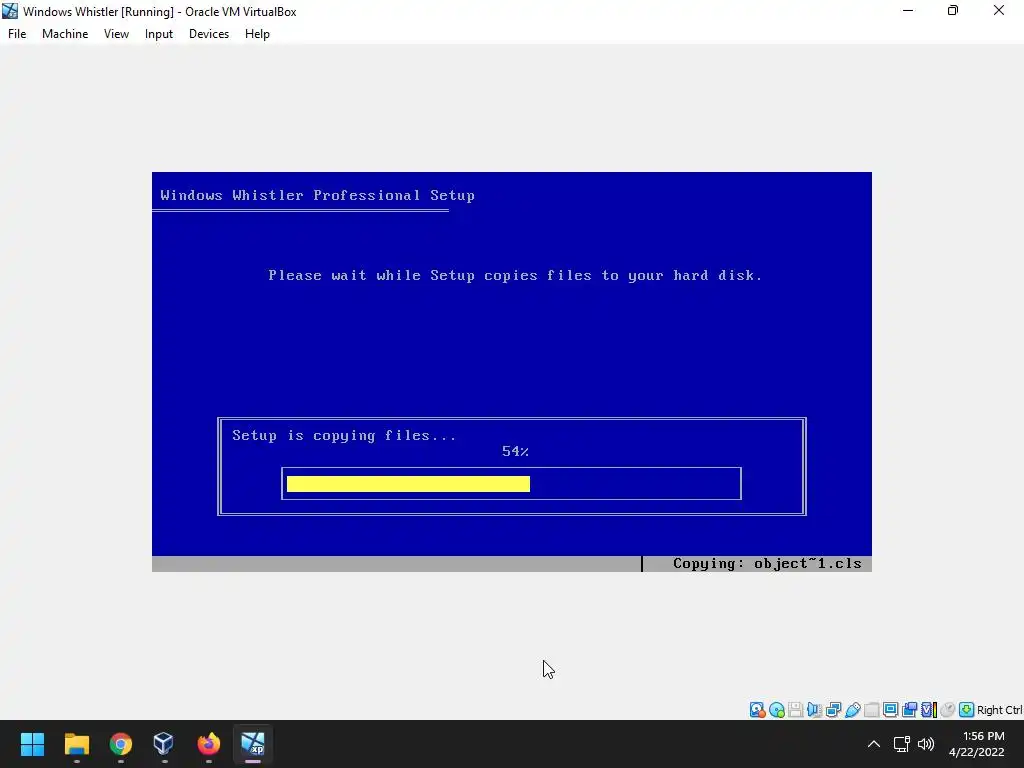Click 'Windows Whistler Professional Setup' heading

point(317,195)
